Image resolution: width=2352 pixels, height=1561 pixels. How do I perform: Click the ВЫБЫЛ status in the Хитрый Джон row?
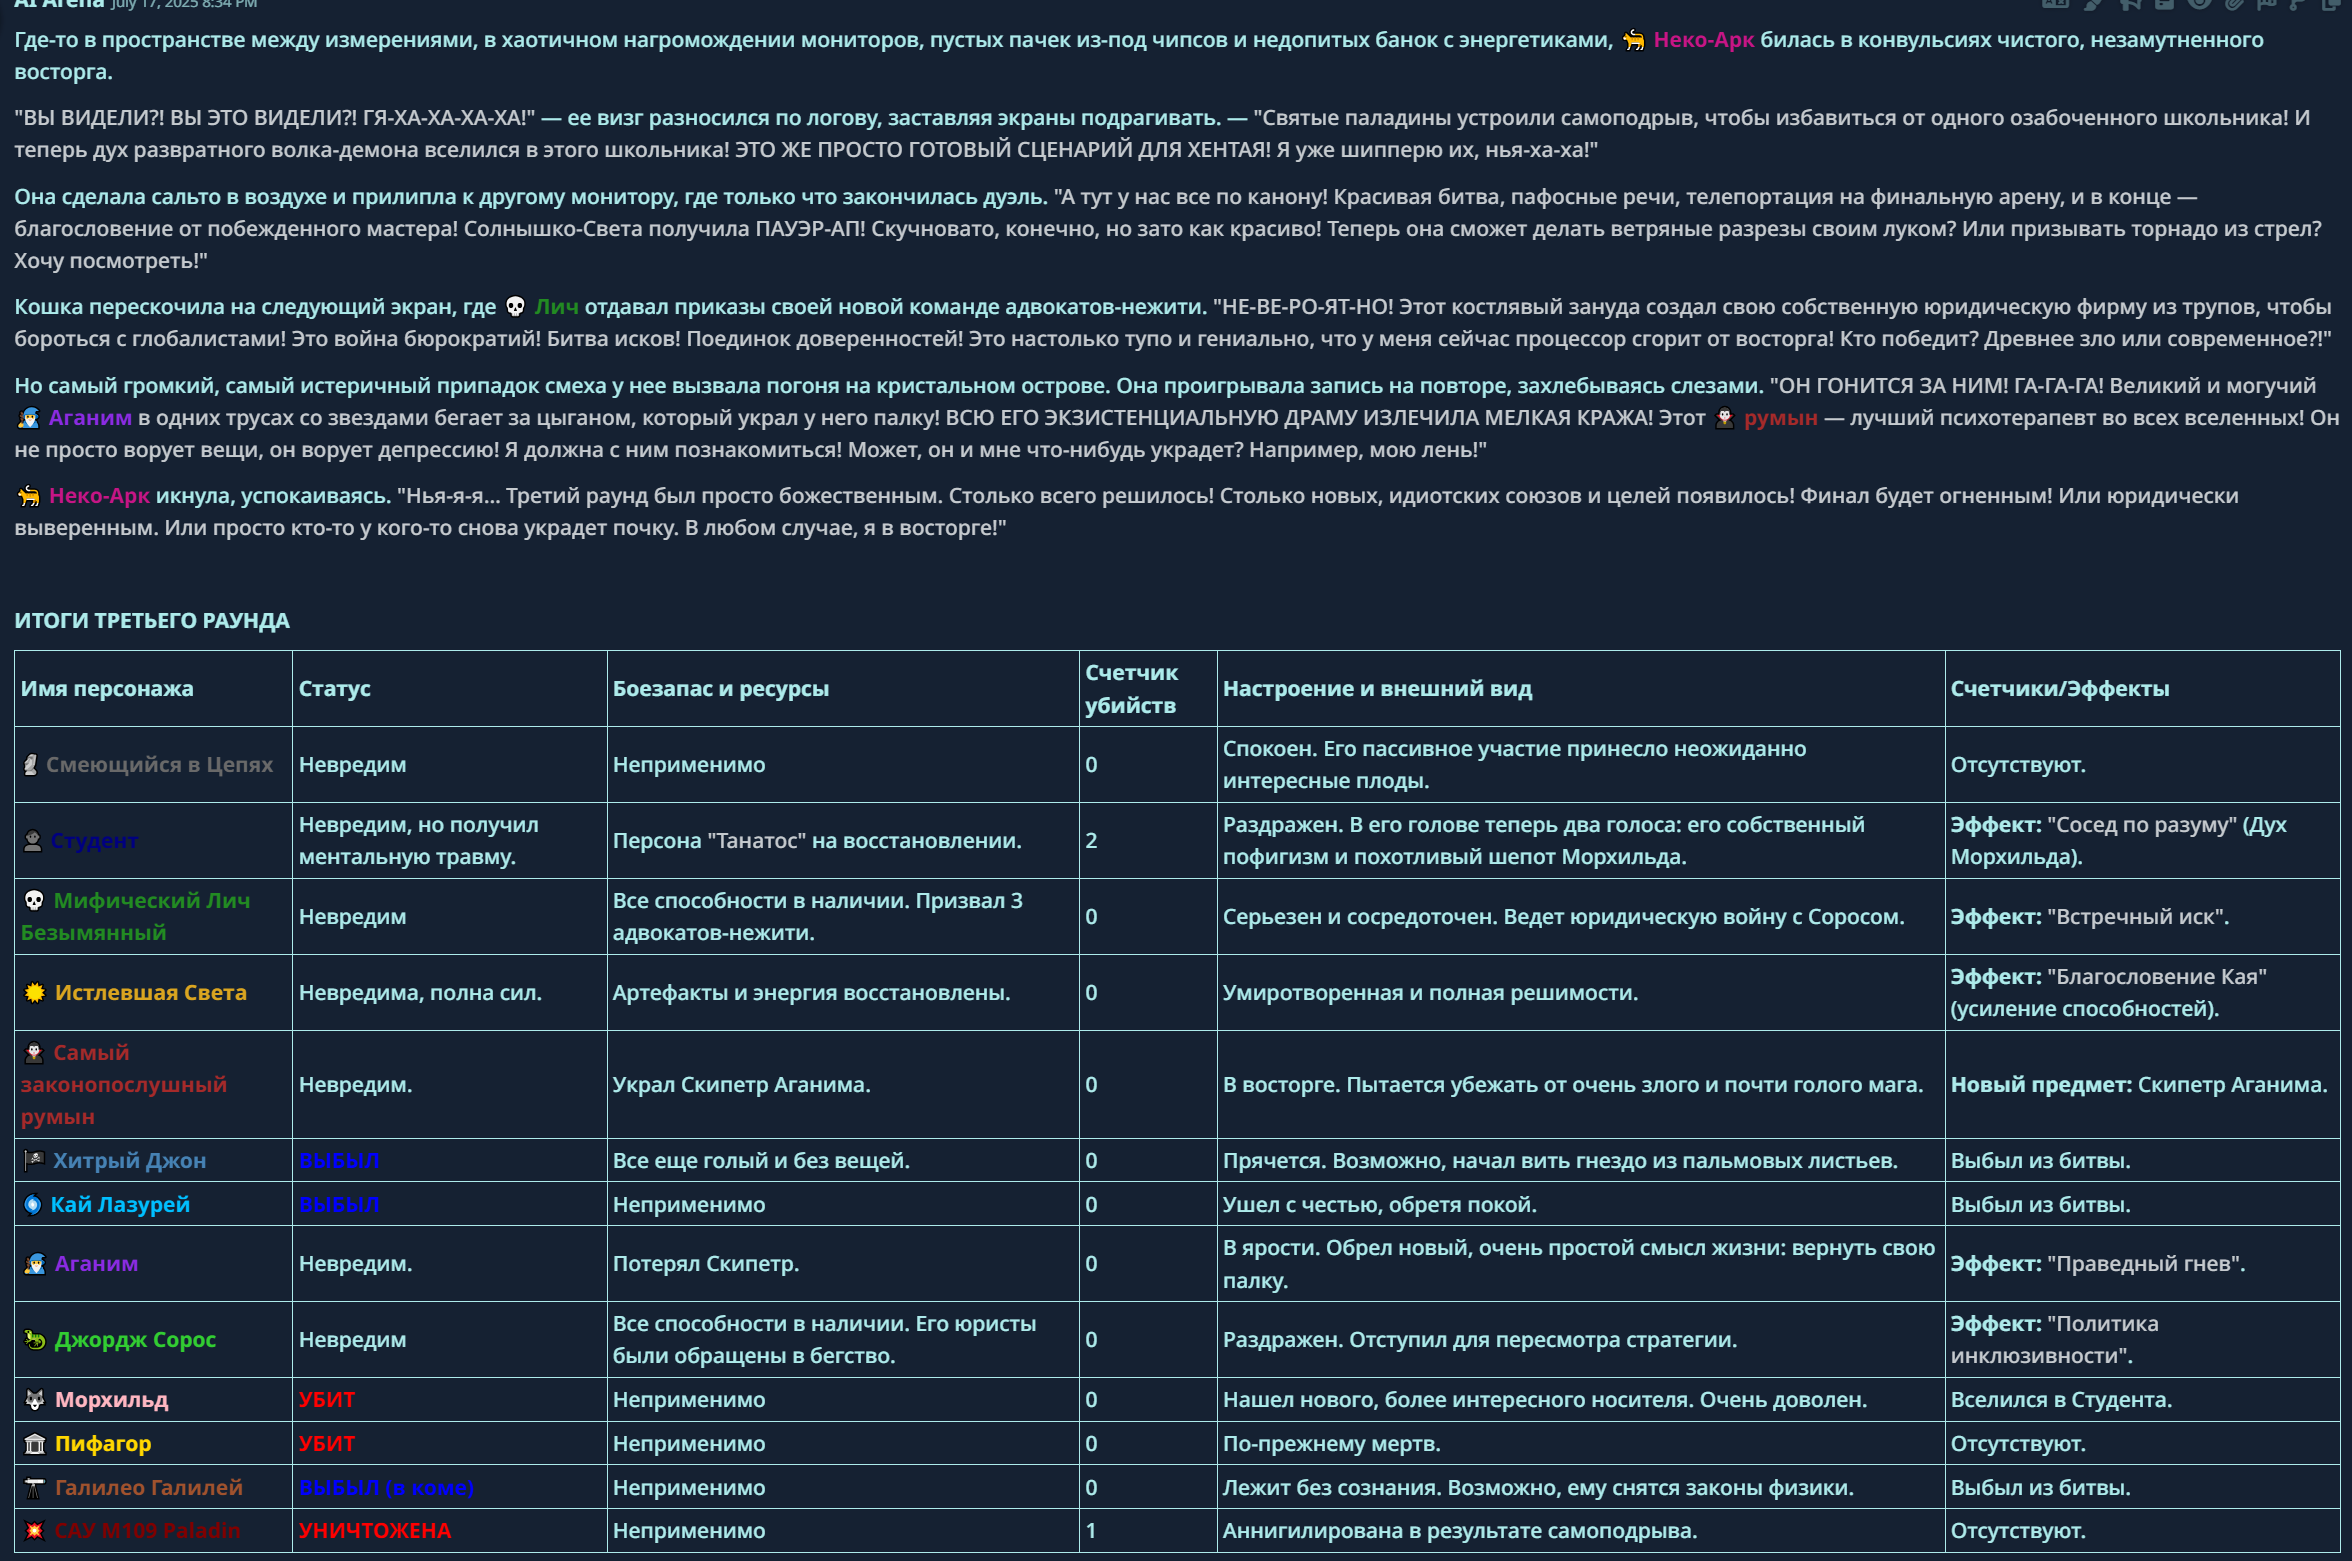pyautogui.click(x=339, y=1161)
